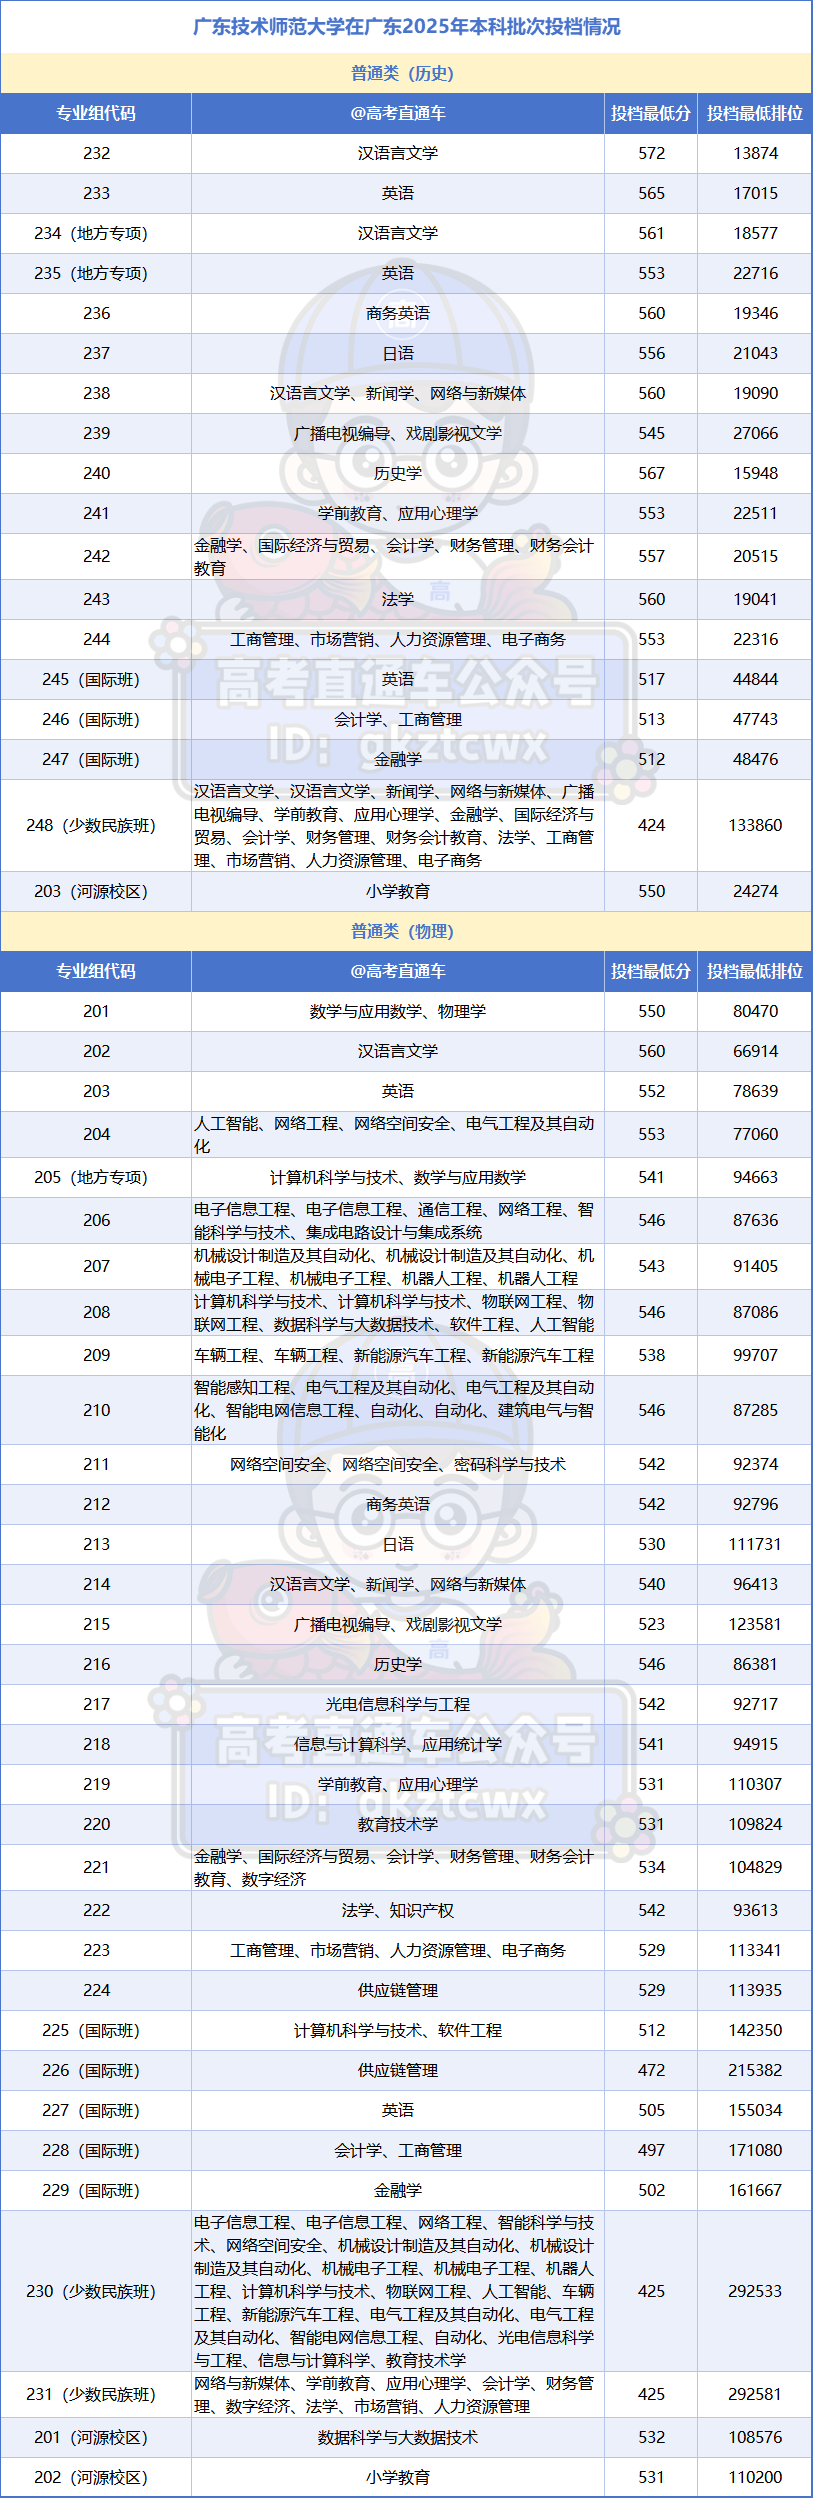Image resolution: width=813 pixels, height=2498 pixels.
Task: Select 信息与计算科学、应用统计学 cell
Action: click(x=398, y=1744)
